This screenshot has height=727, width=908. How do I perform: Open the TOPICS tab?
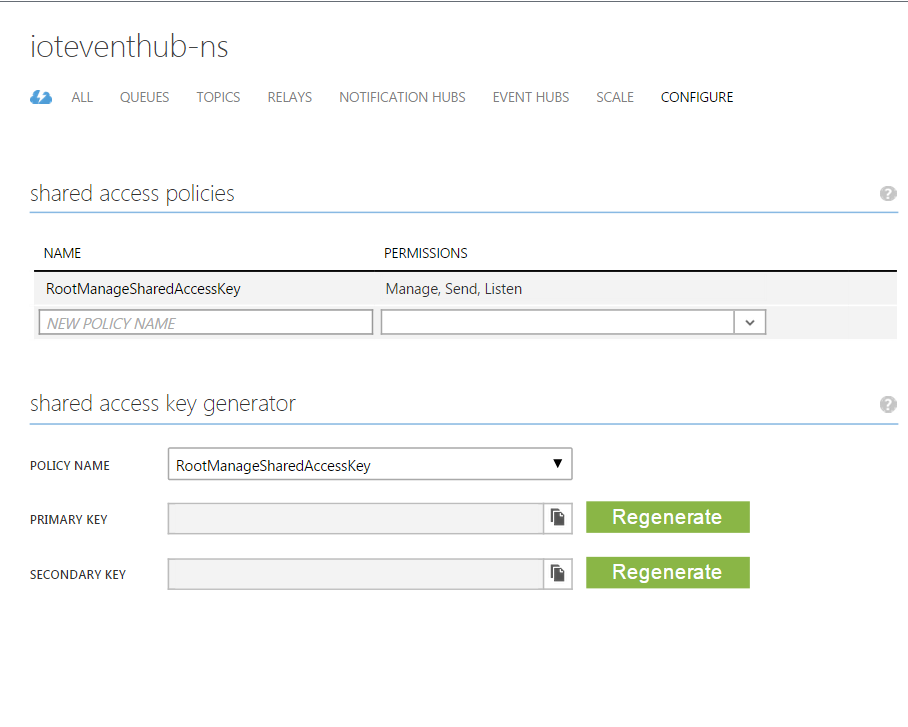pyautogui.click(x=218, y=97)
